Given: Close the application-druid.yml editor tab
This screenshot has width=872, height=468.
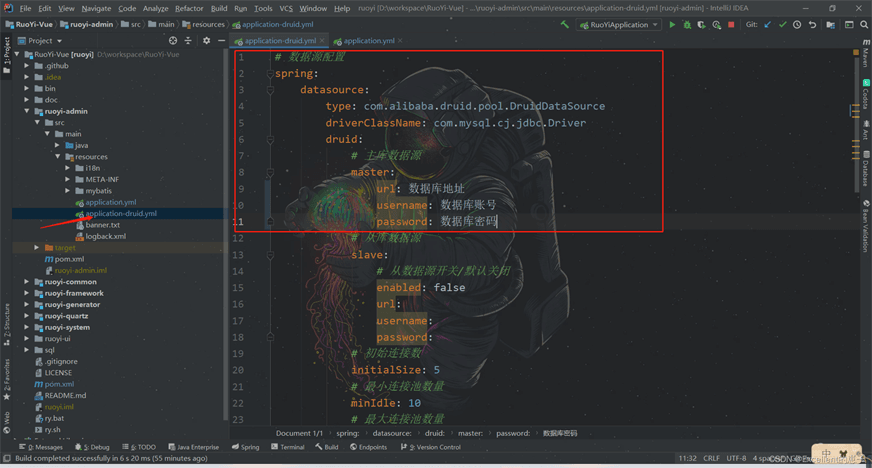Looking at the screenshot, I should pyautogui.click(x=321, y=41).
